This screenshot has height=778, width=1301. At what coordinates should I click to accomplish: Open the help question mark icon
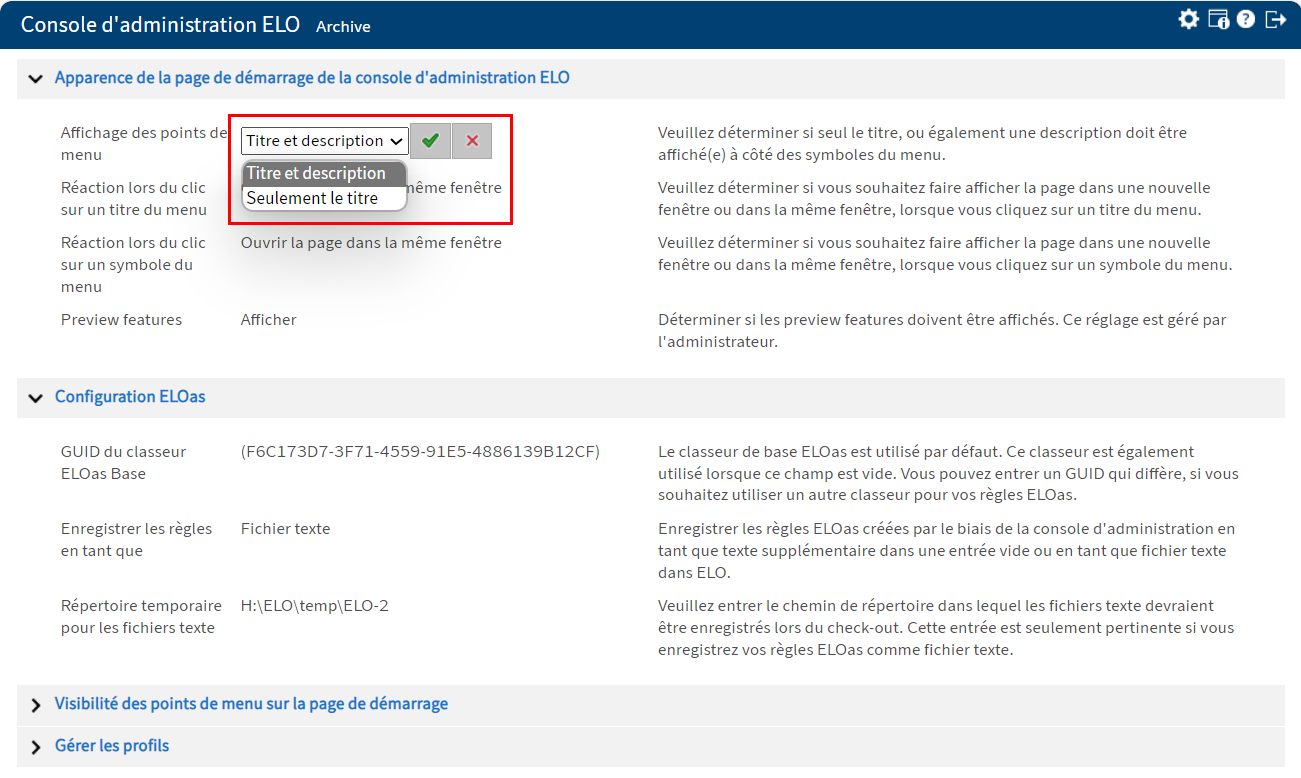tap(1245, 19)
